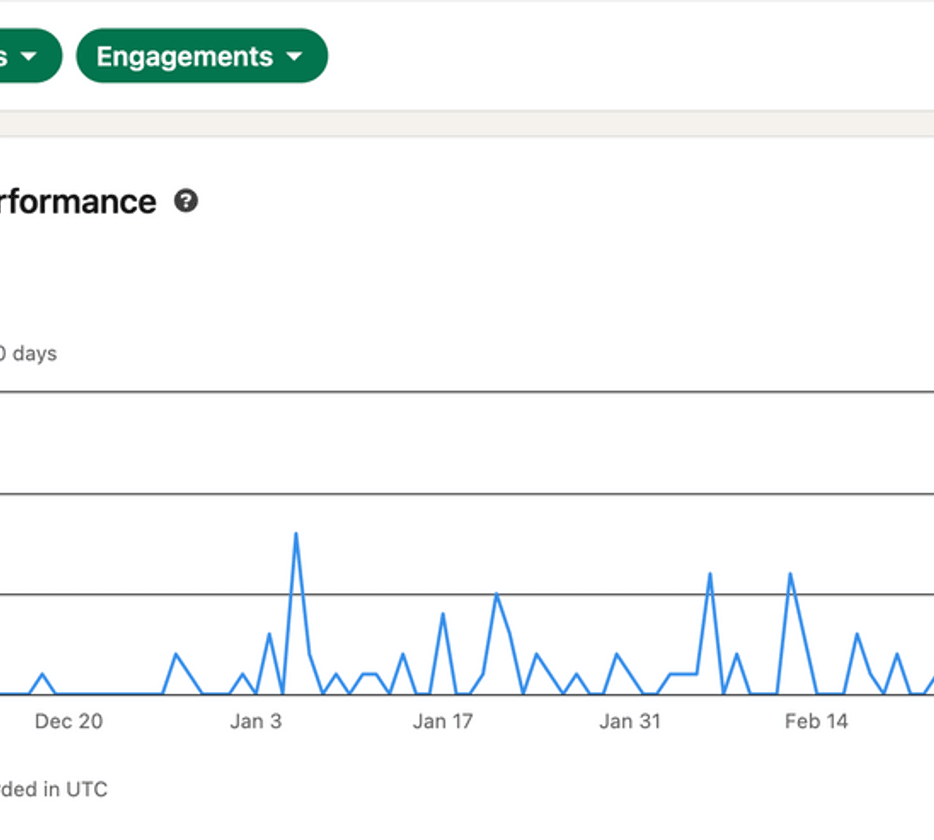Image resolution: width=934 pixels, height=840 pixels.
Task: Click the line peak directly above Jan 17 label
Action: click(443, 614)
